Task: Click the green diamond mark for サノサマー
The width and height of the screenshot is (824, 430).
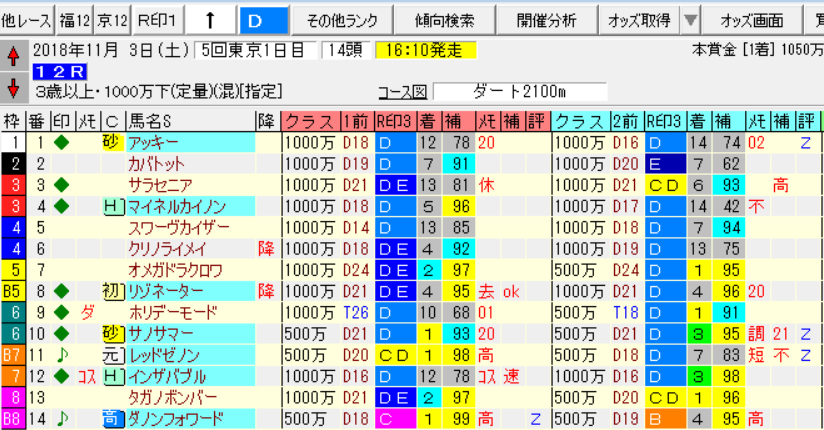Action: 61,333
